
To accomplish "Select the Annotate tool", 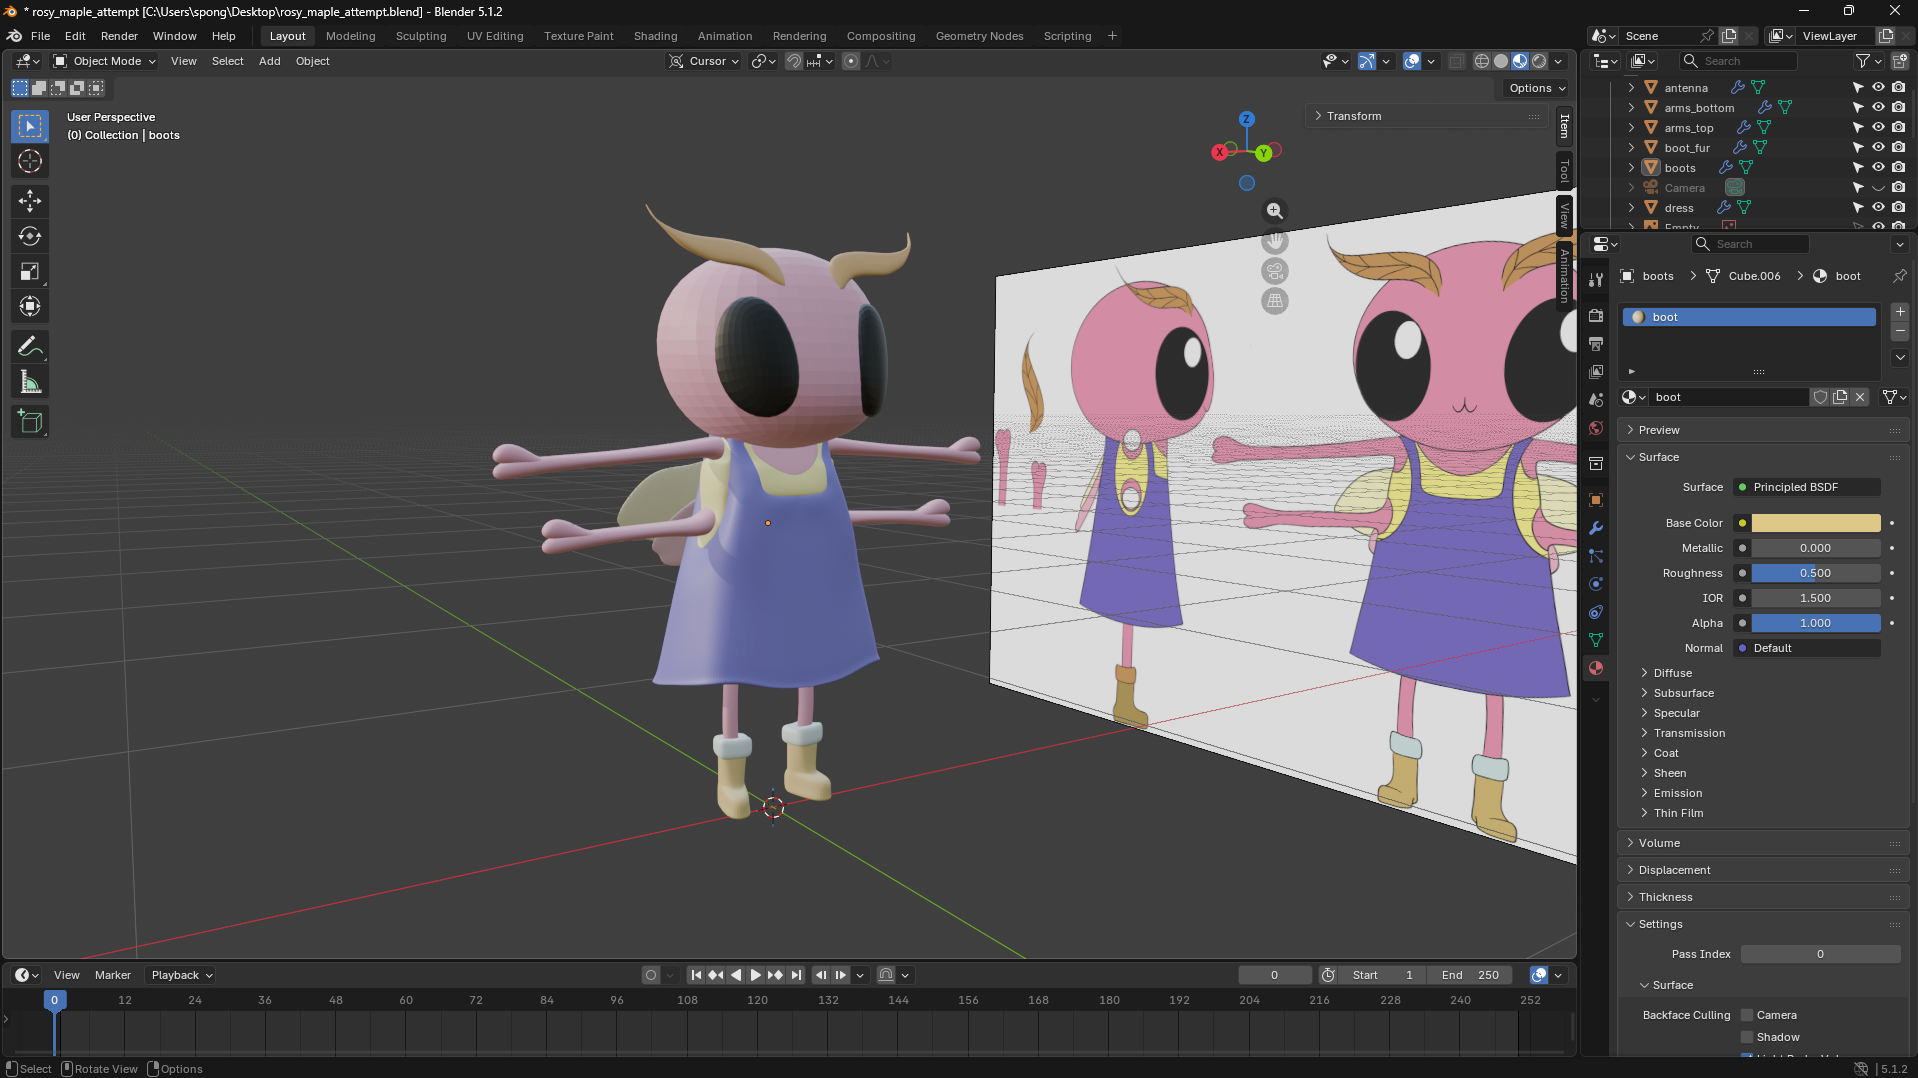I will 30,346.
